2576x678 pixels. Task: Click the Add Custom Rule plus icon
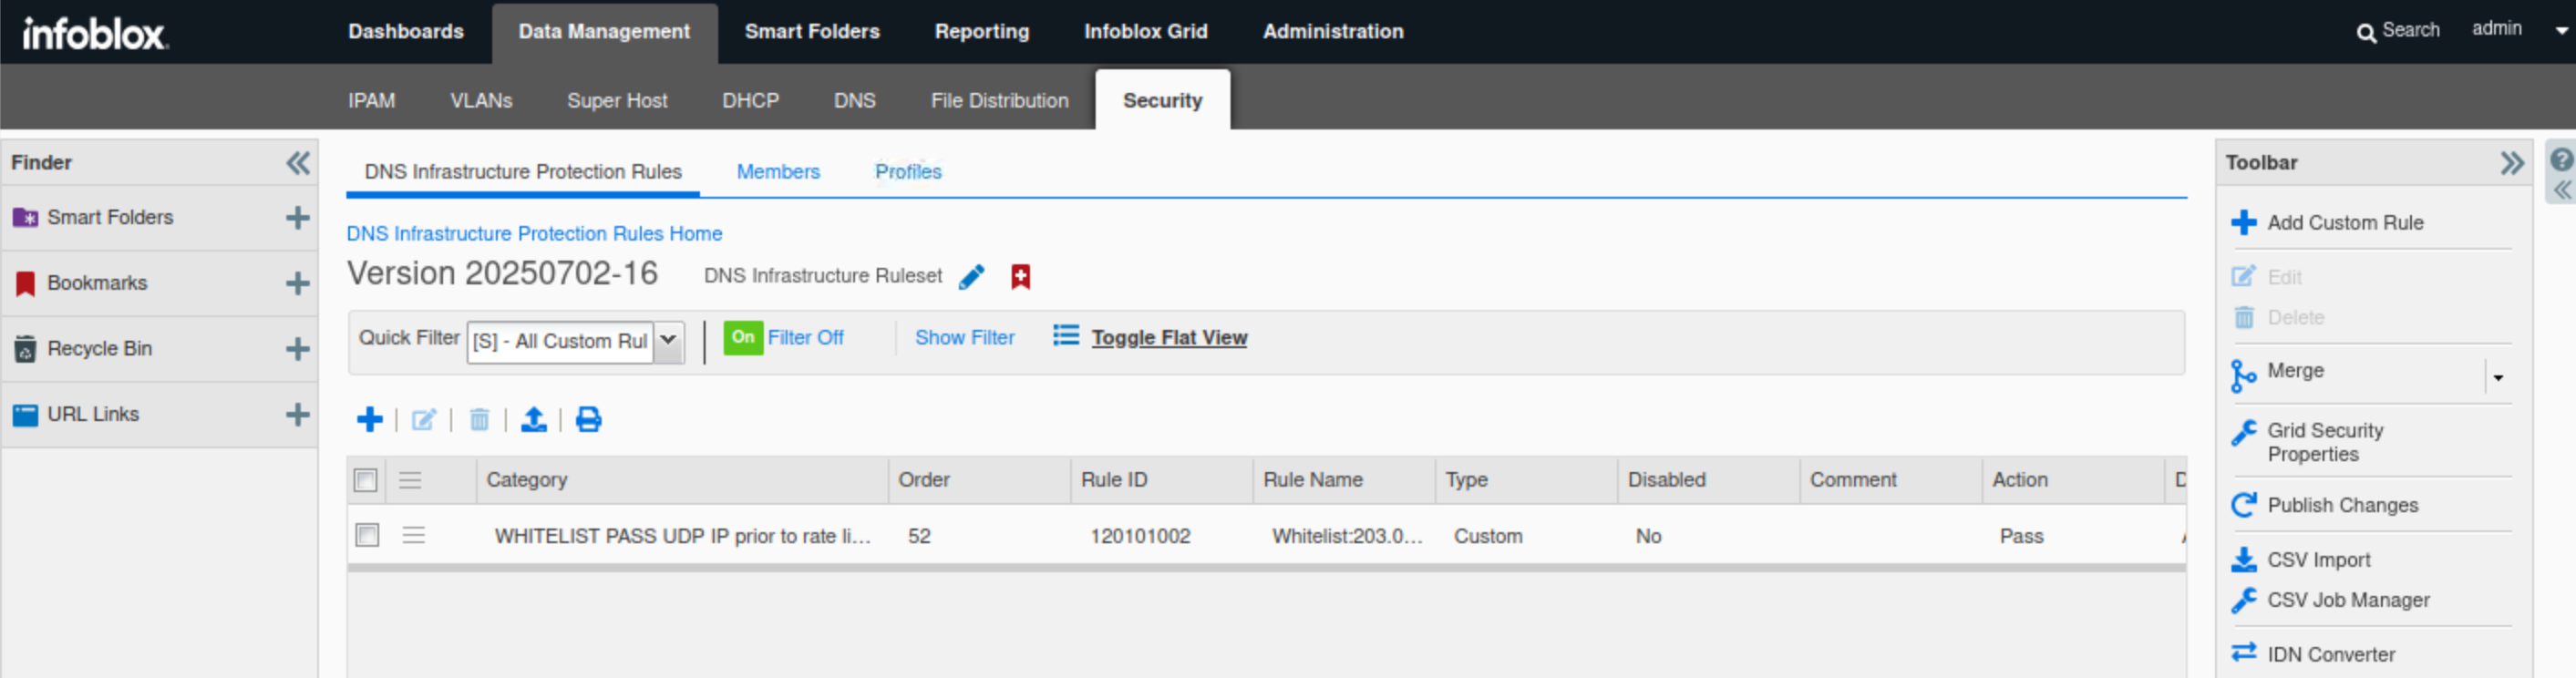pos(2244,222)
